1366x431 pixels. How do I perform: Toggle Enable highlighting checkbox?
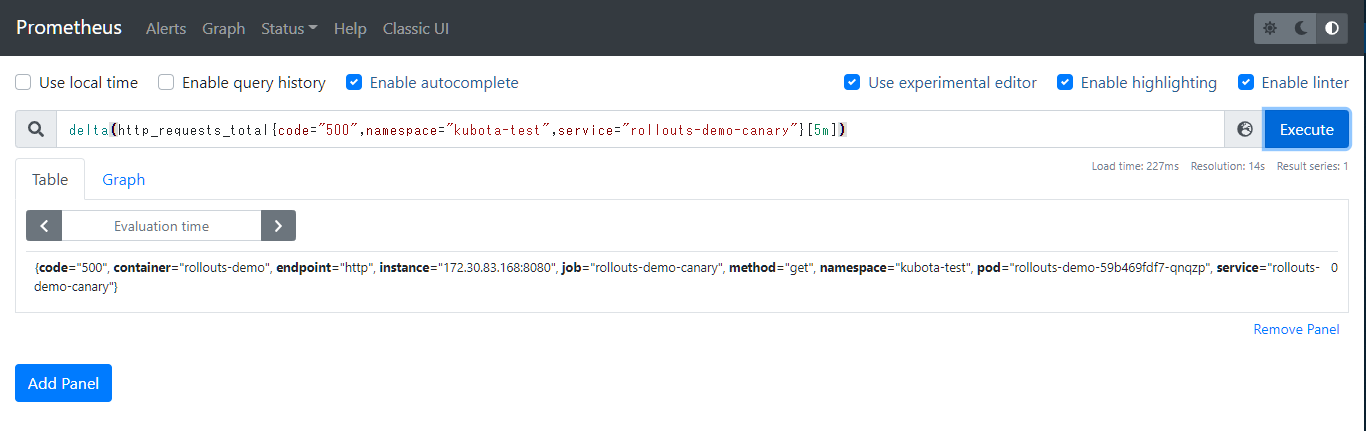(1065, 82)
